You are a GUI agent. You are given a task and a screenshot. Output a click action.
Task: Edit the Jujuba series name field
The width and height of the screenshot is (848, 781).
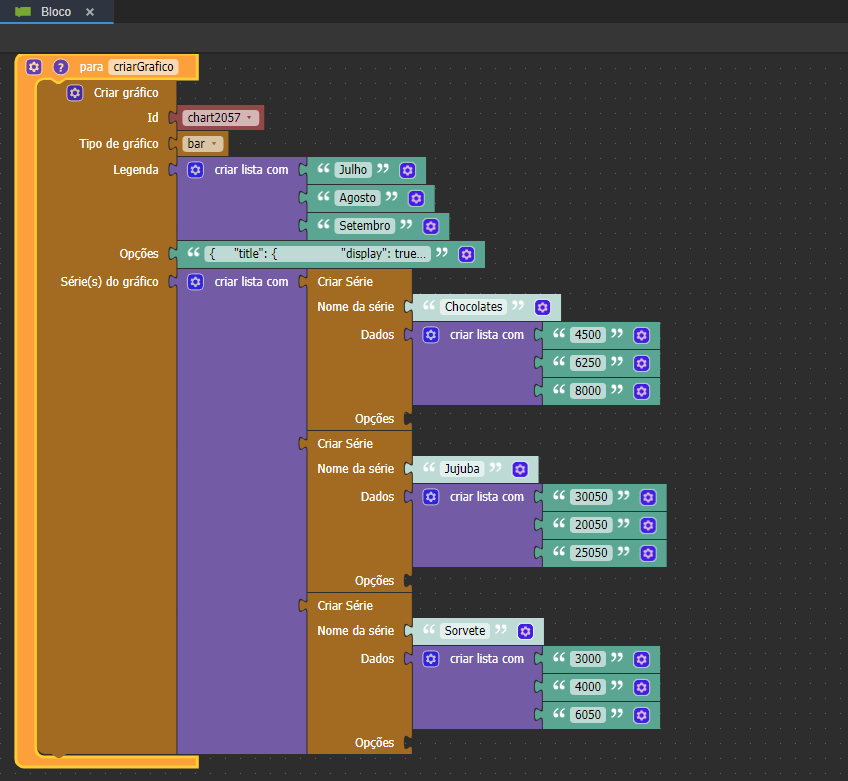pyautogui.click(x=462, y=469)
